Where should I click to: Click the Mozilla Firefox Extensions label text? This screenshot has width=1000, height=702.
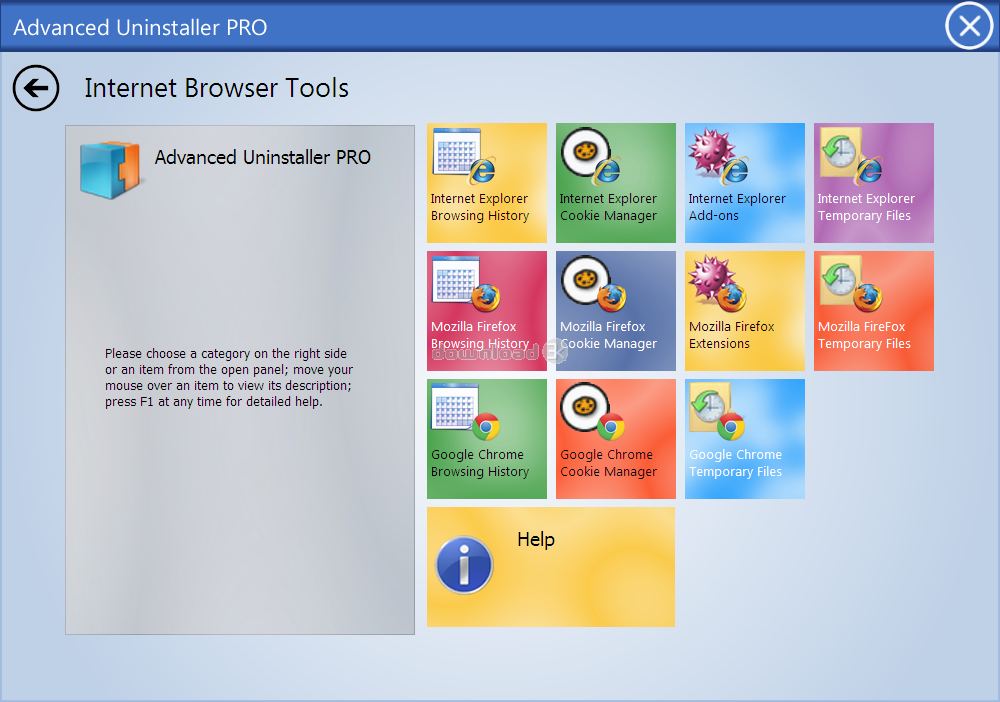(x=732, y=335)
